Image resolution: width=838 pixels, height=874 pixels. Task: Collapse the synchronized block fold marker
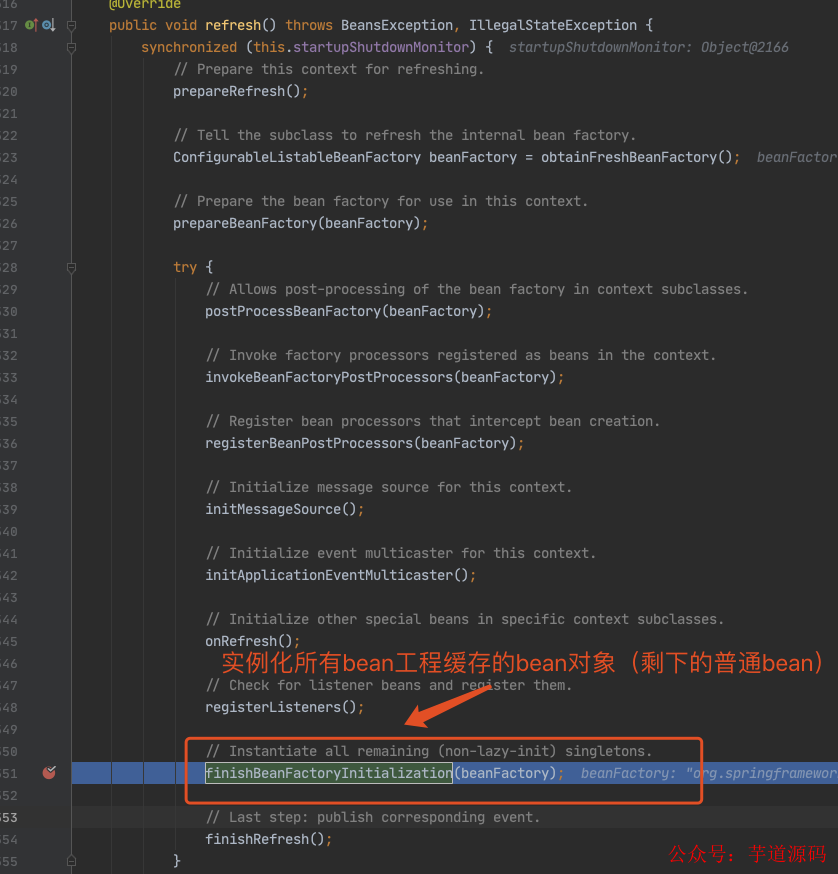[x=71, y=47]
